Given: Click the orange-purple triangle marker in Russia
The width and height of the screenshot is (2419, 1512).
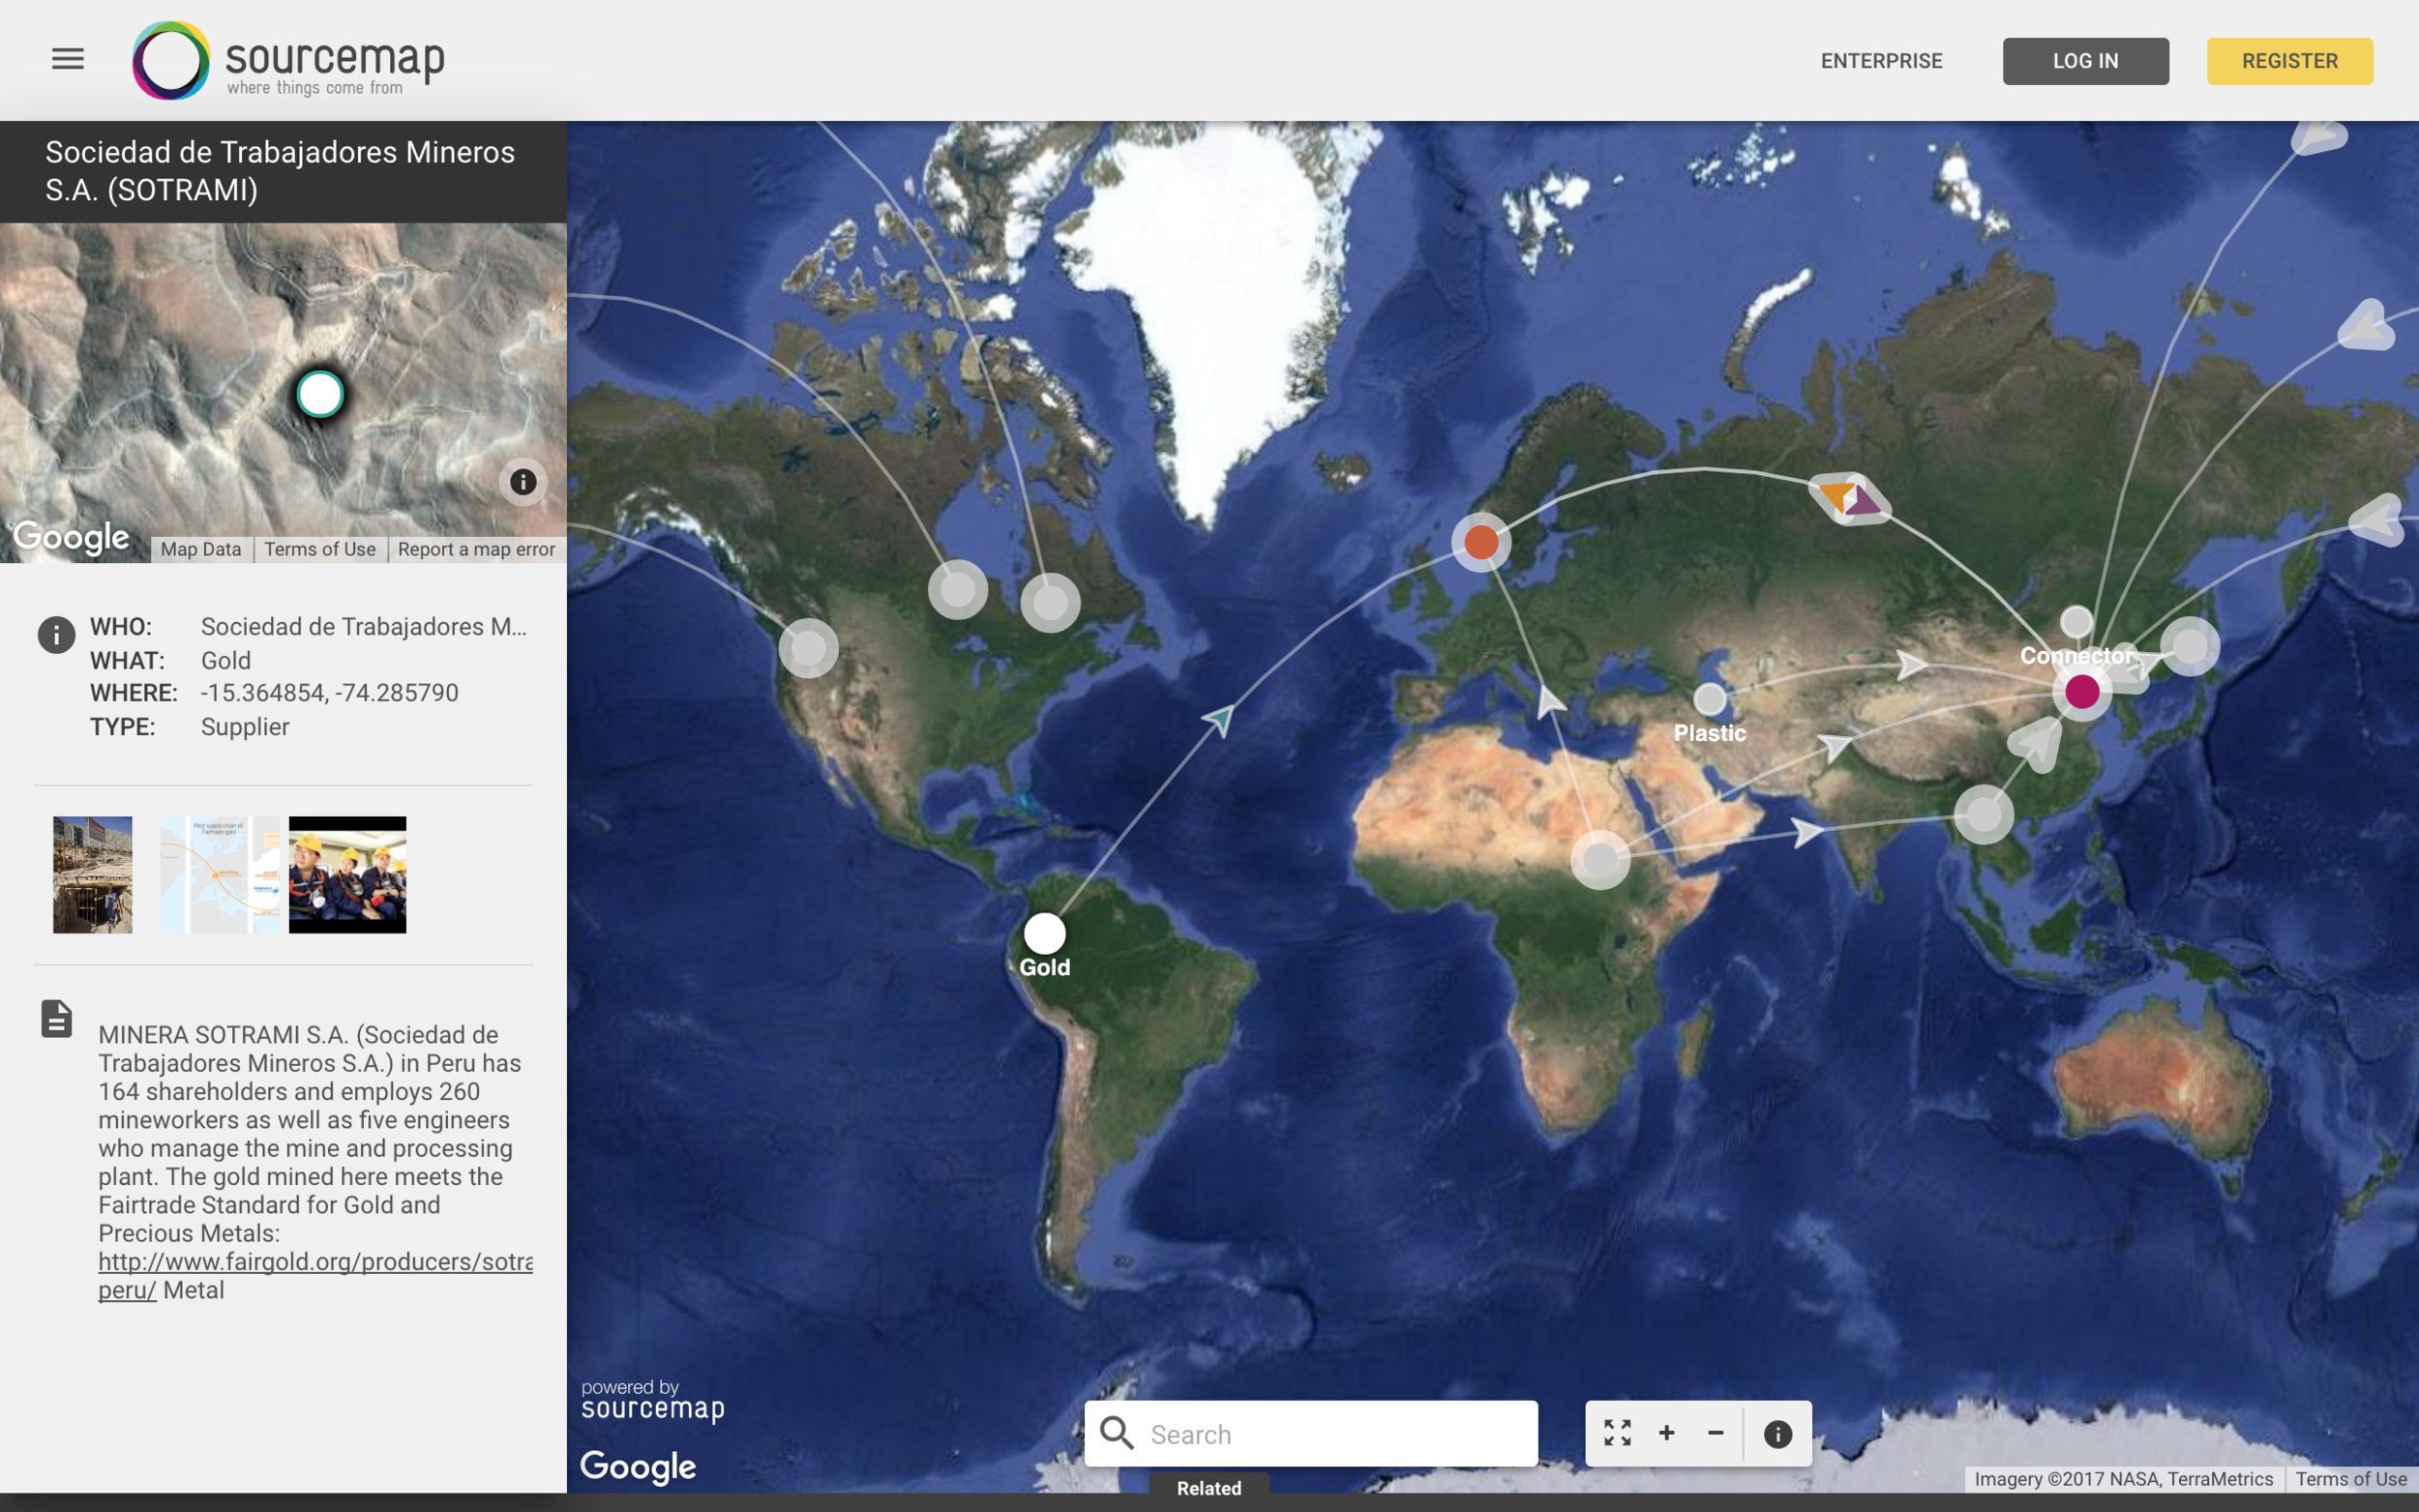Looking at the screenshot, I should [x=1851, y=497].
